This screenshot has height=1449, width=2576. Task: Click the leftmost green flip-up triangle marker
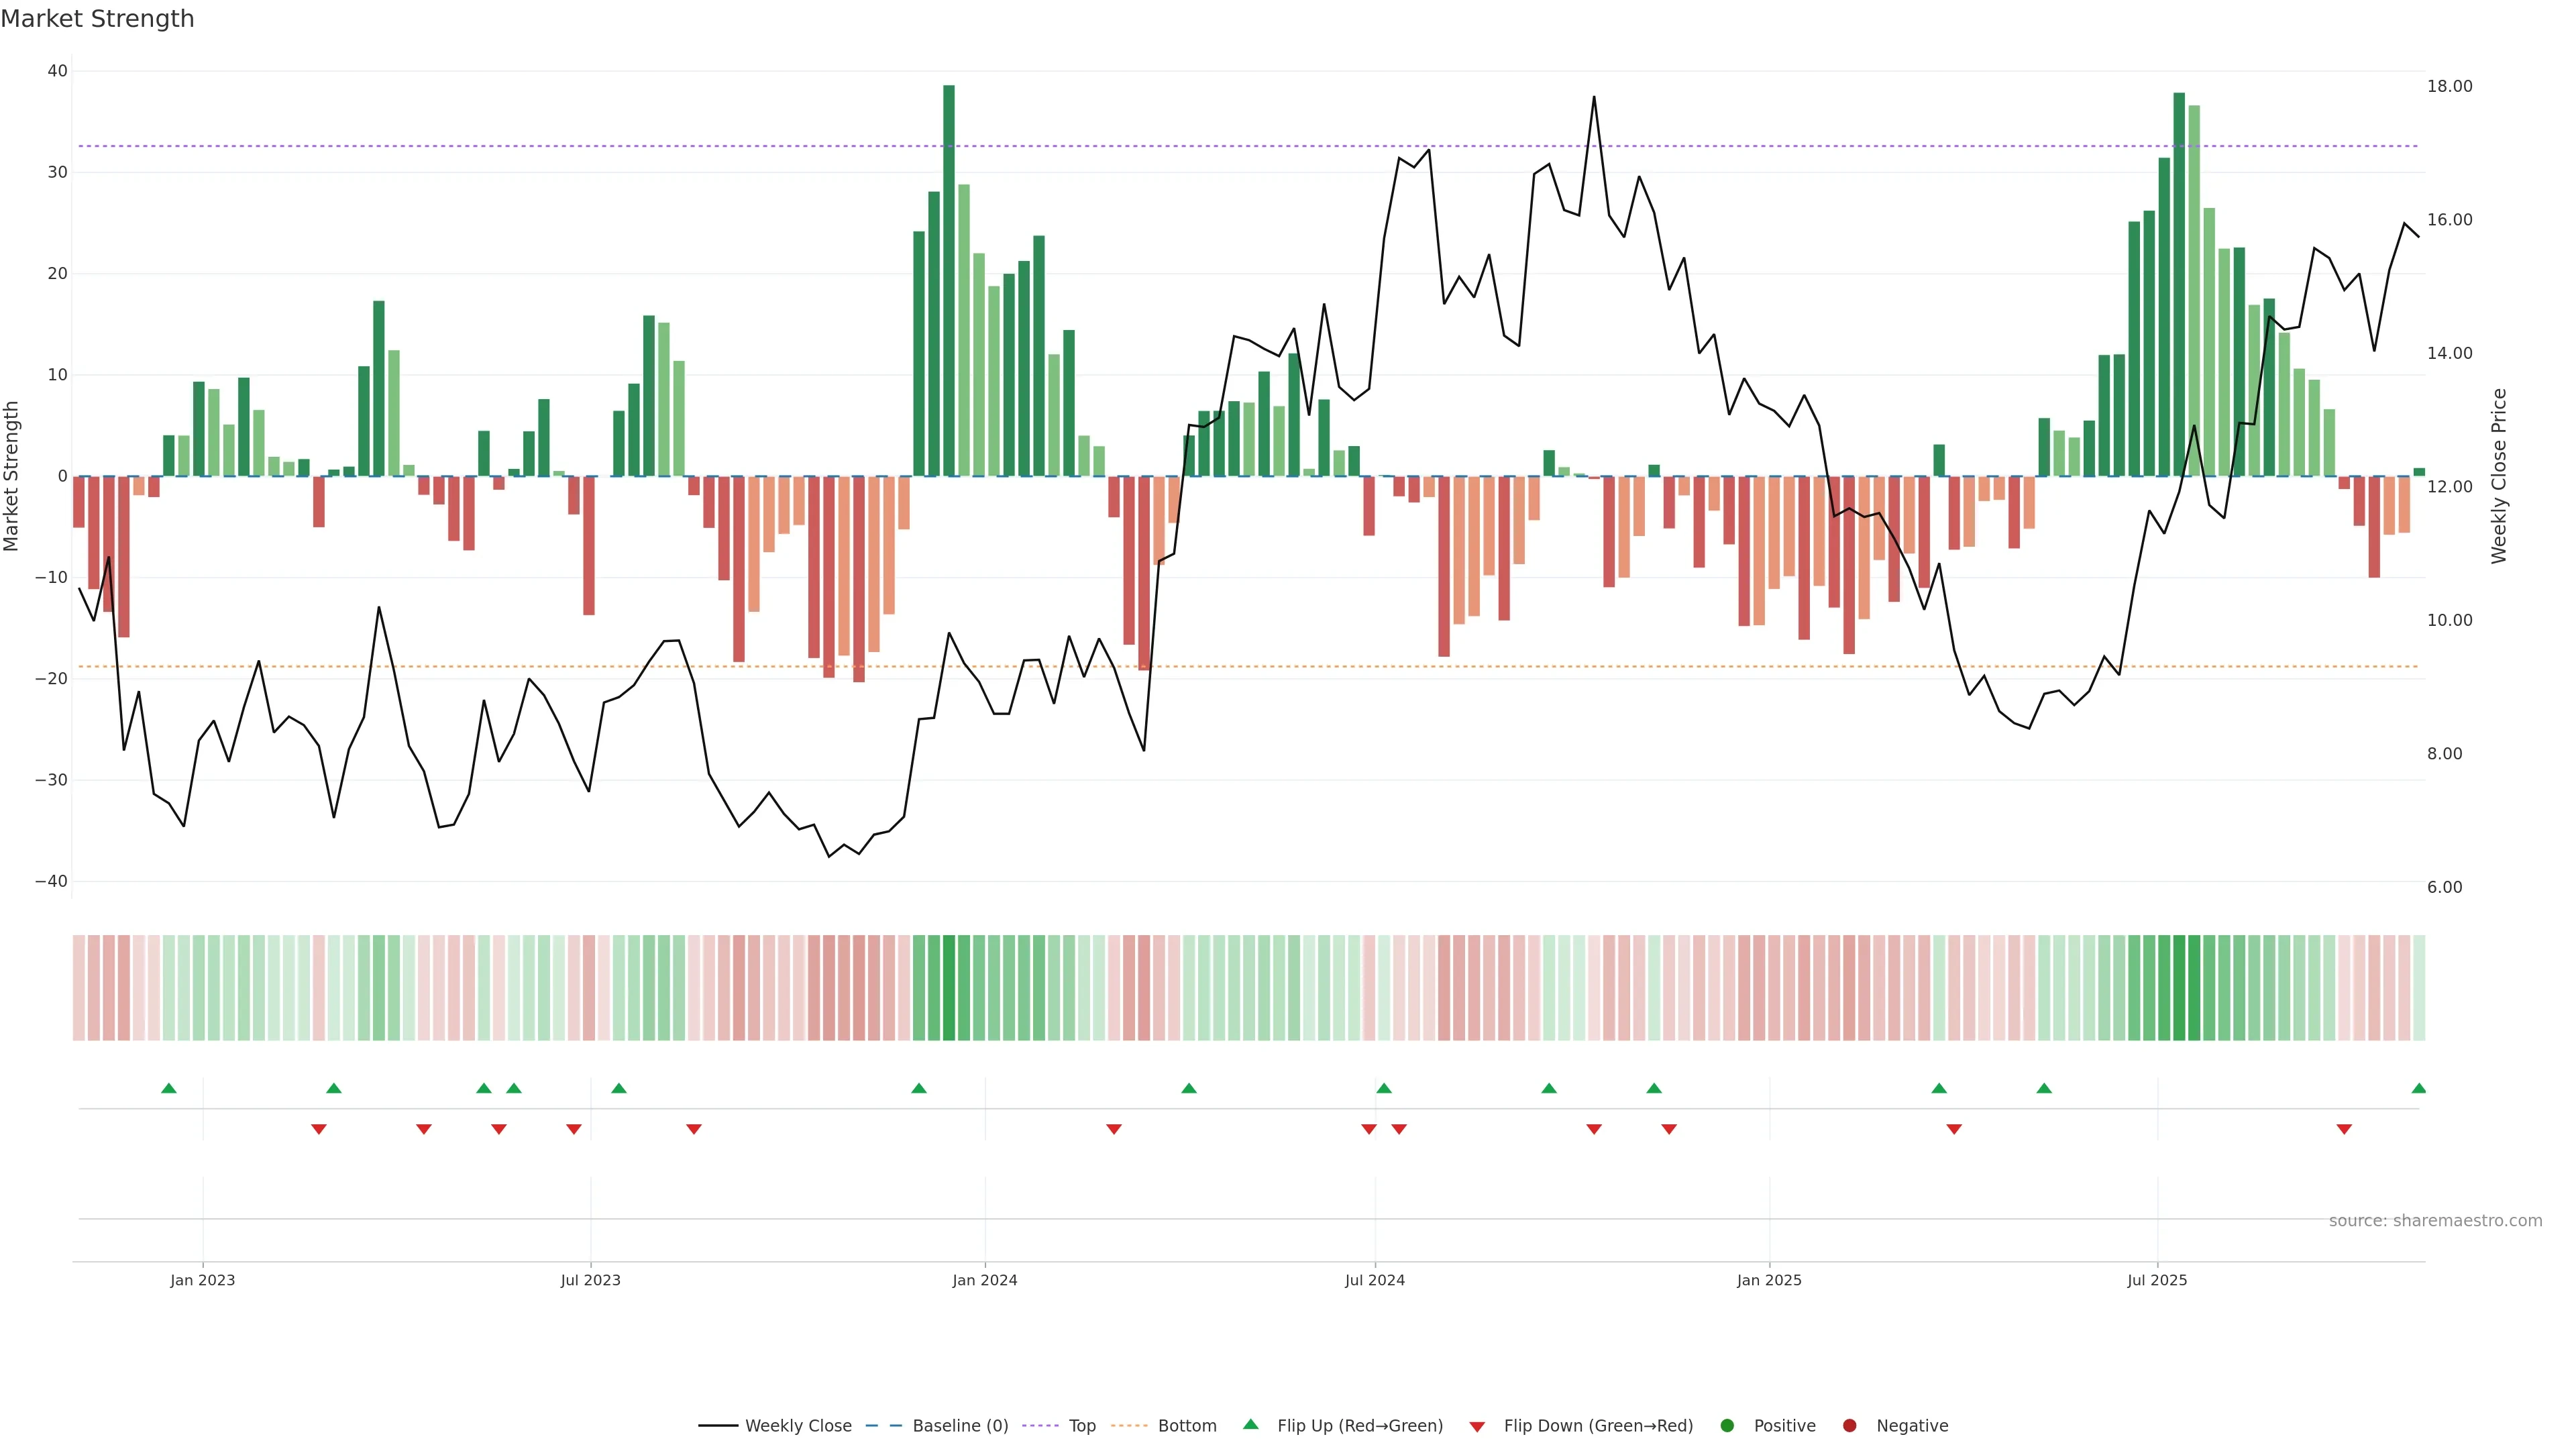tap(169, 1088)
